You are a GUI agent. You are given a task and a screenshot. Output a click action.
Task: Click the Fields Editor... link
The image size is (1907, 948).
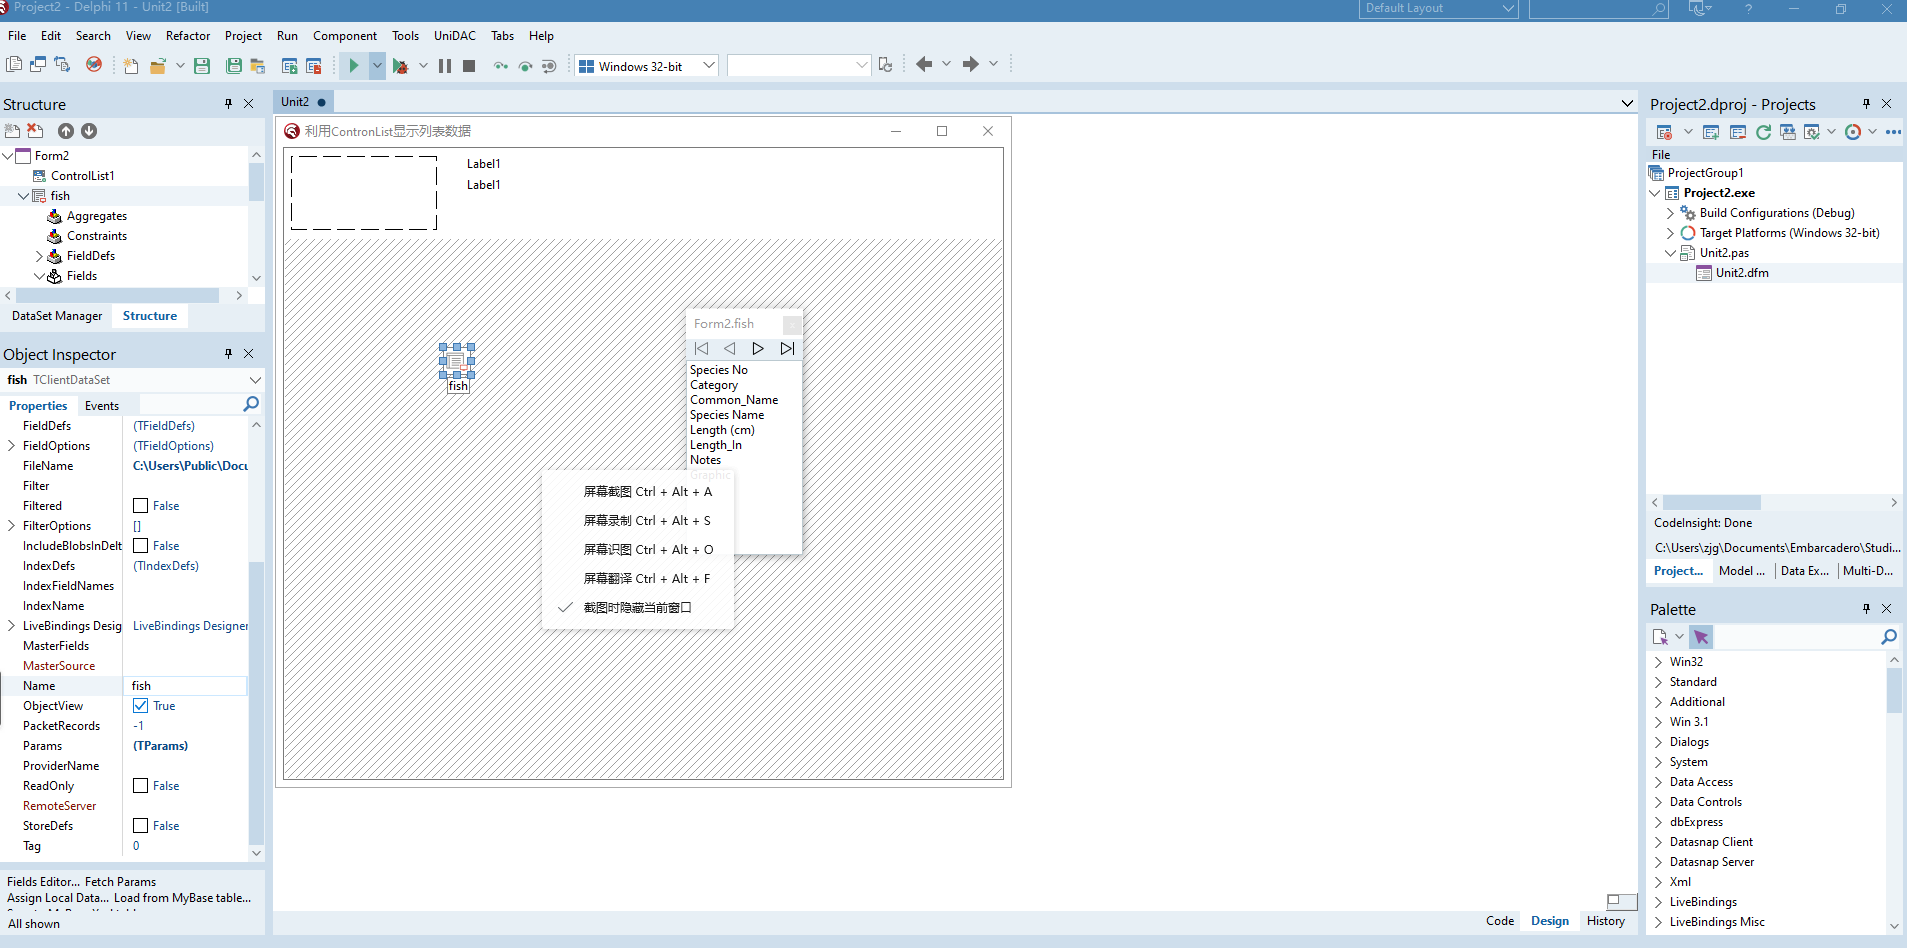tap(43, 882)
